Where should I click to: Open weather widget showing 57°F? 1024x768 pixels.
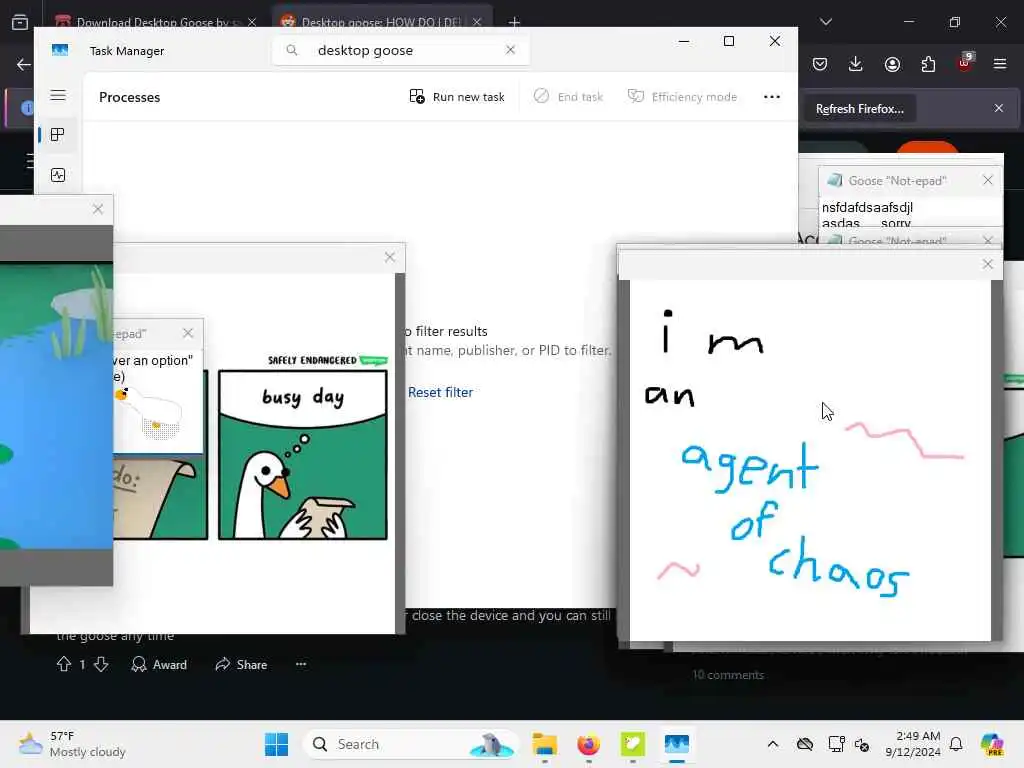(x=72, y=744)
